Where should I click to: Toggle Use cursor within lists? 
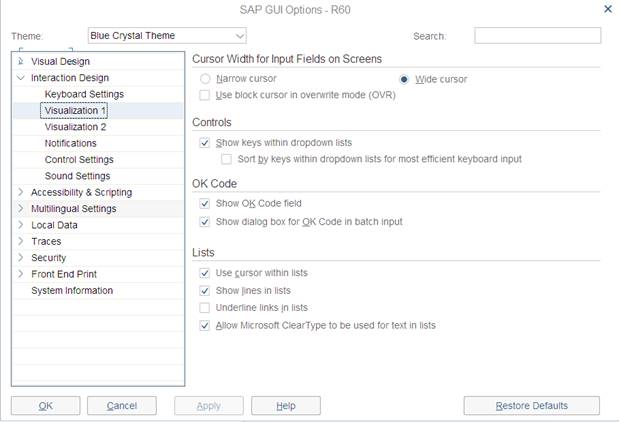204,273
